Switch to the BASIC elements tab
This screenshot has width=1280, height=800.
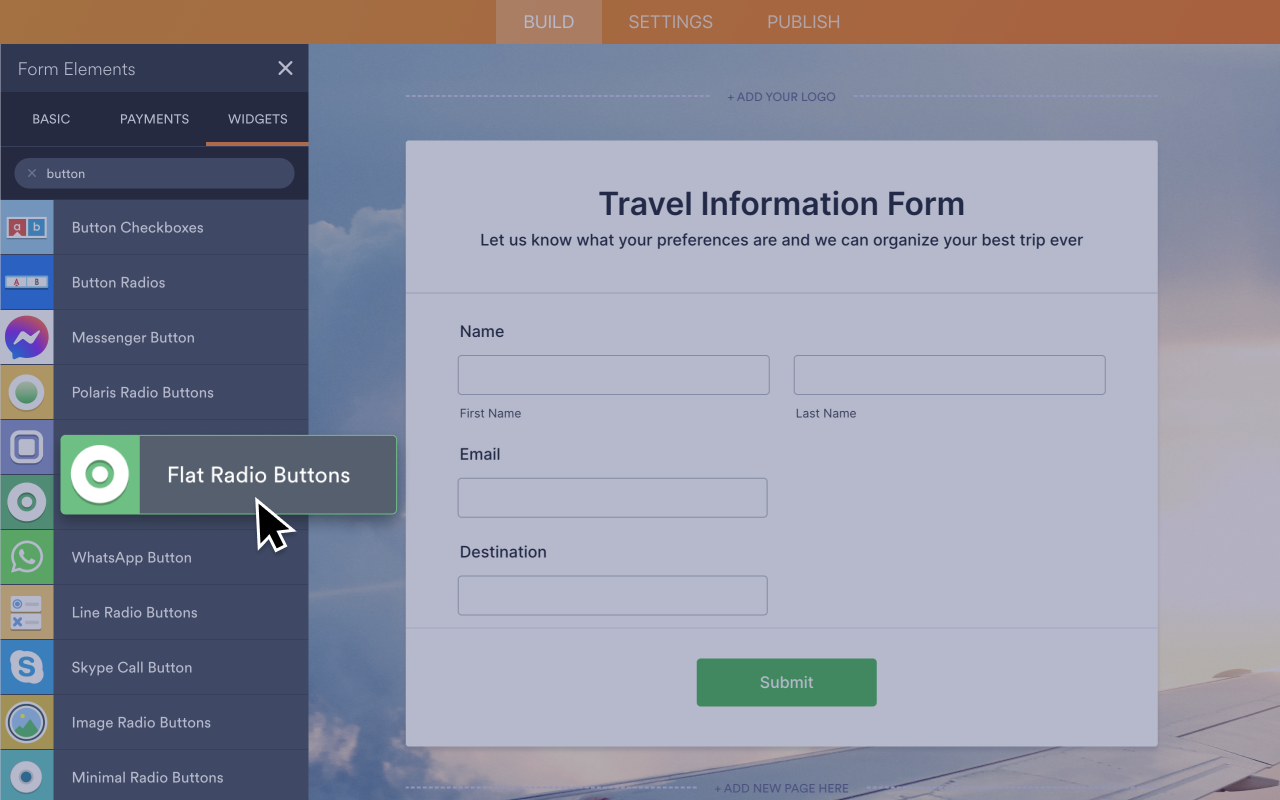pyautogui.click(x=51, y=119)
